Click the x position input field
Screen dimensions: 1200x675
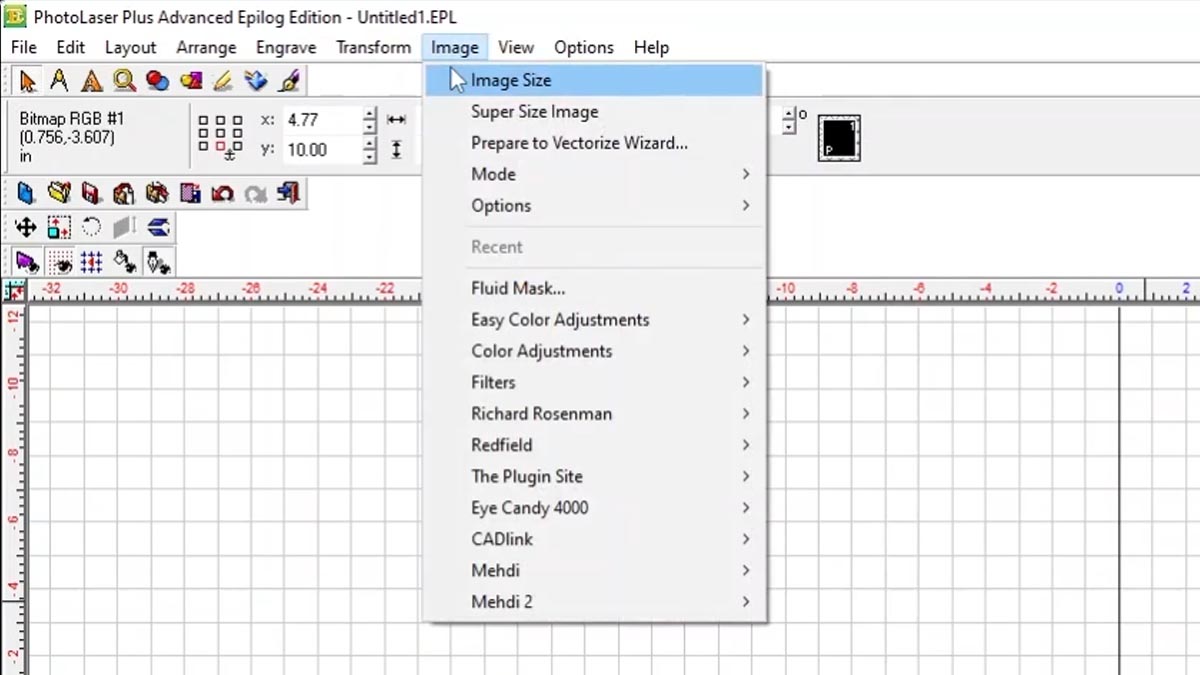(320, 120)
